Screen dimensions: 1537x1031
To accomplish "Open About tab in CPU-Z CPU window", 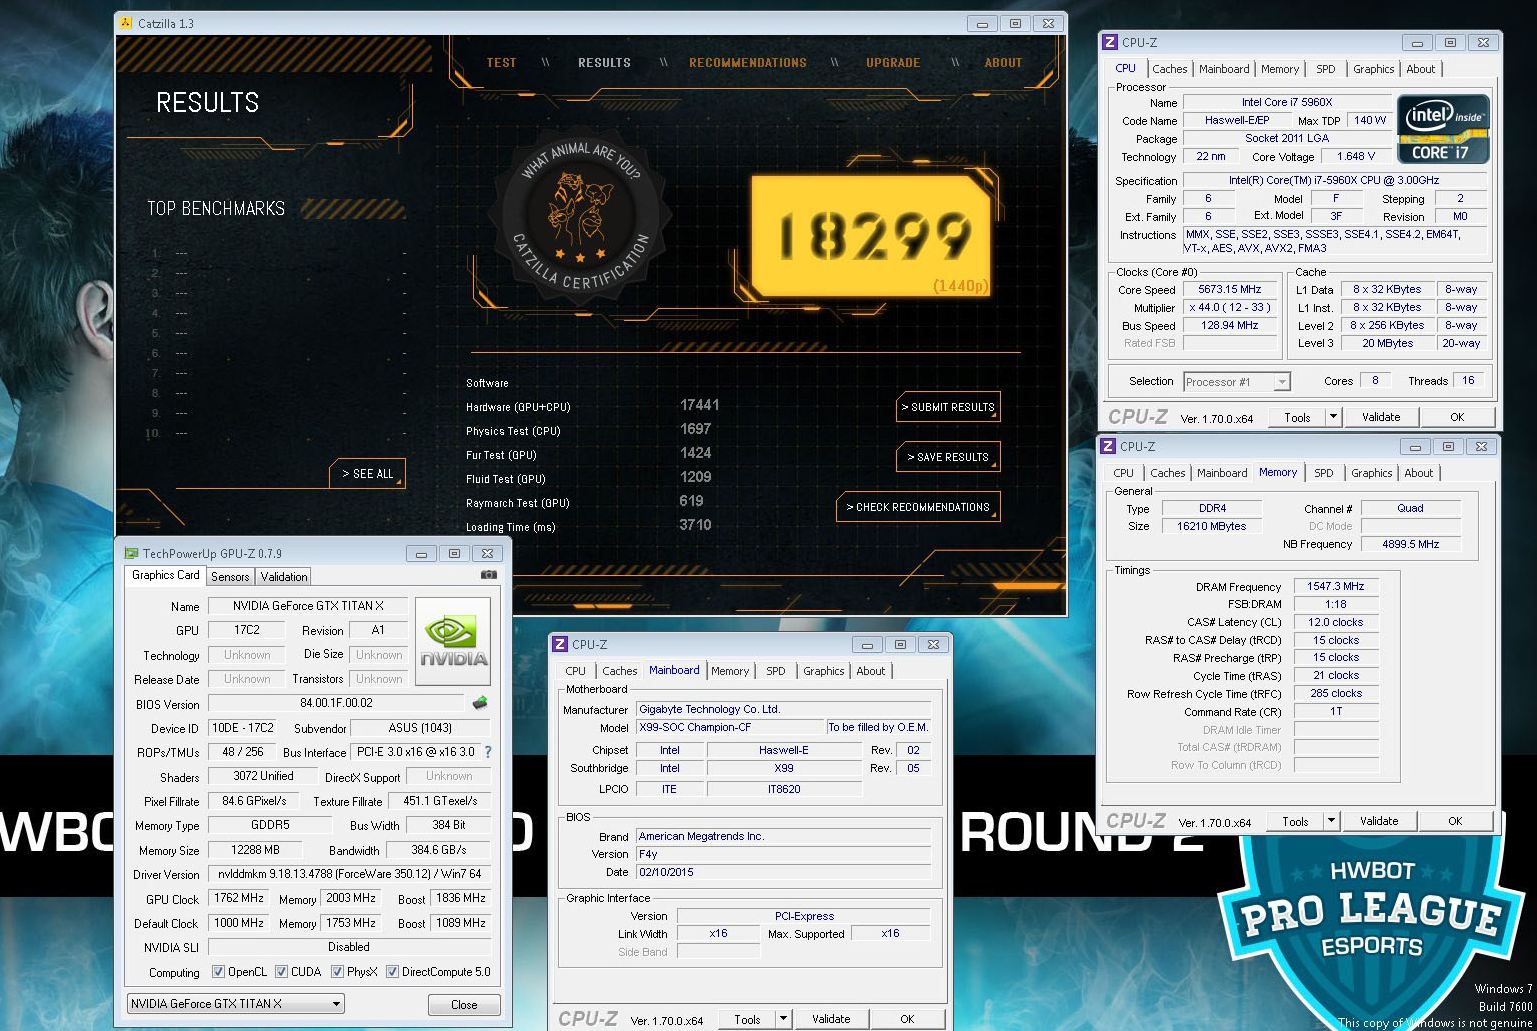I will (x=1420, y=69).
